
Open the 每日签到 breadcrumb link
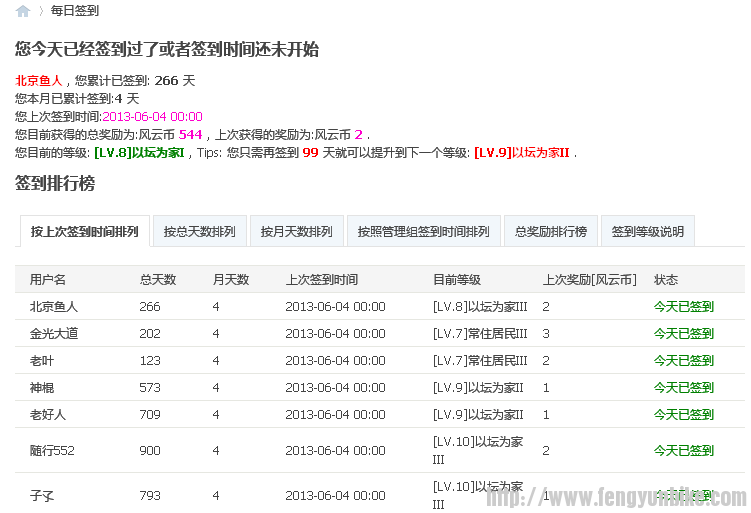tap(75, 11)
